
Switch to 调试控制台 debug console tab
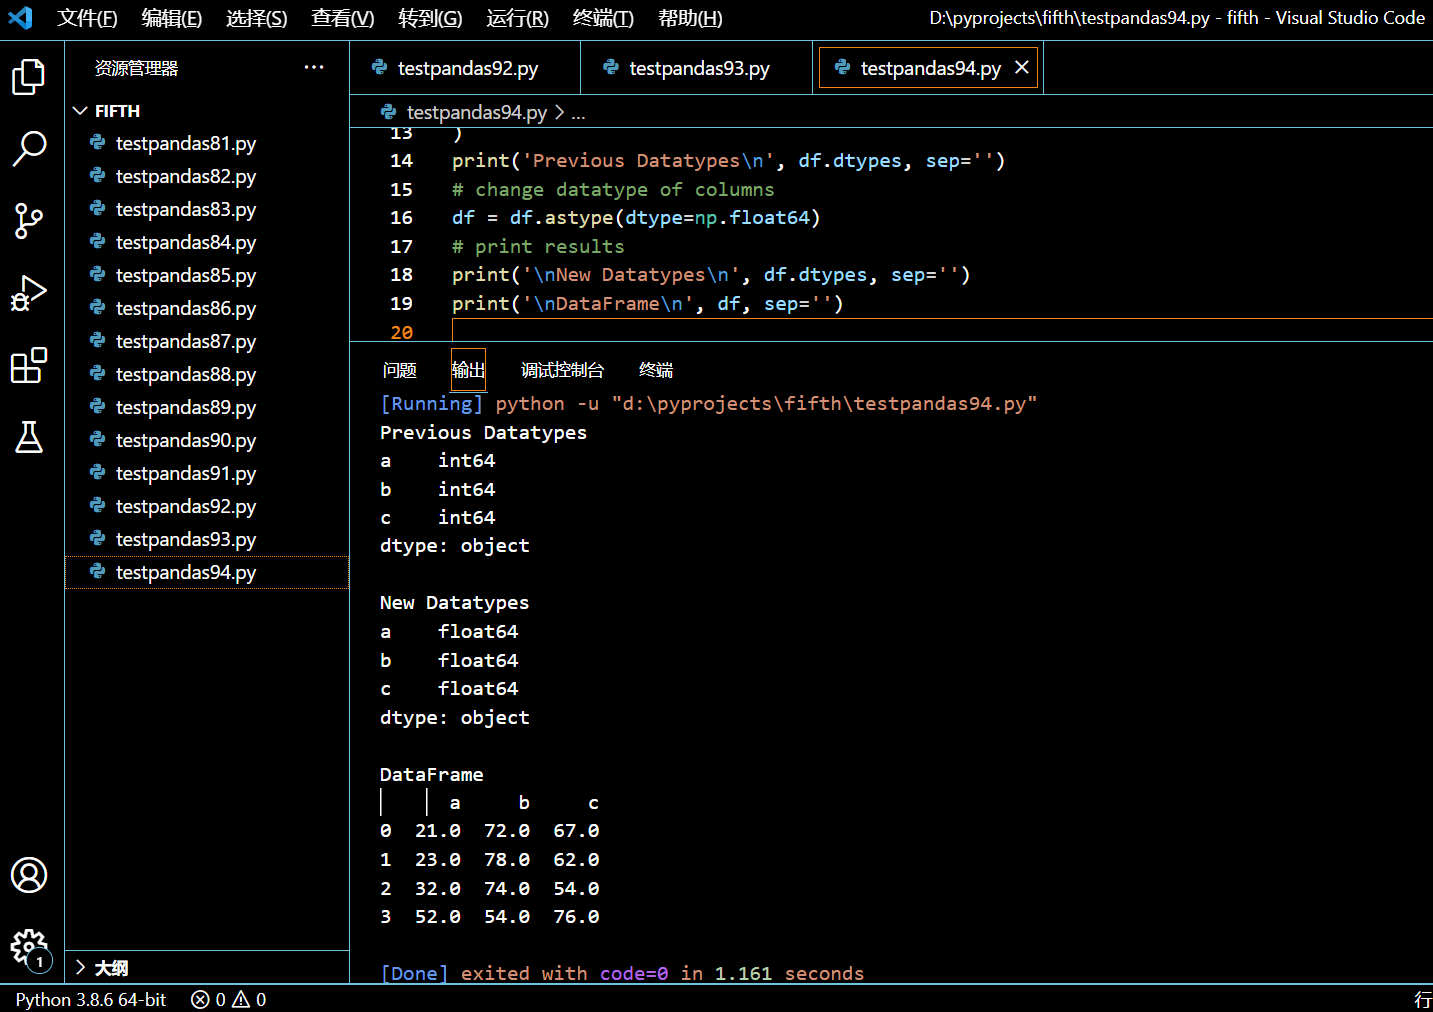pos(563,370)
